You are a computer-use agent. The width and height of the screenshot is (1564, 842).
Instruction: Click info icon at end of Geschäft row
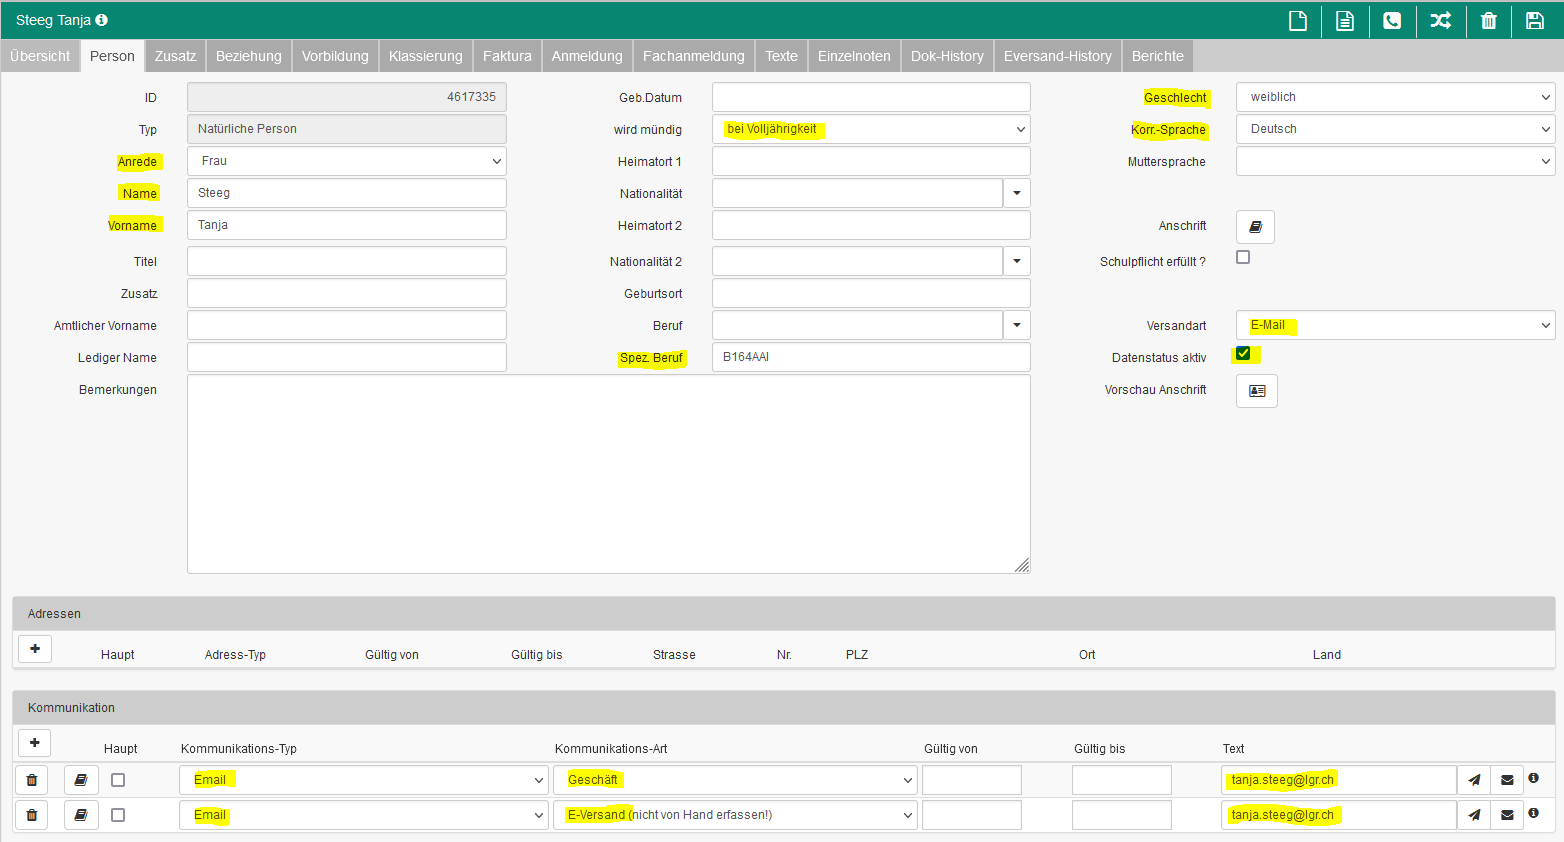[x=1534, y=778]
